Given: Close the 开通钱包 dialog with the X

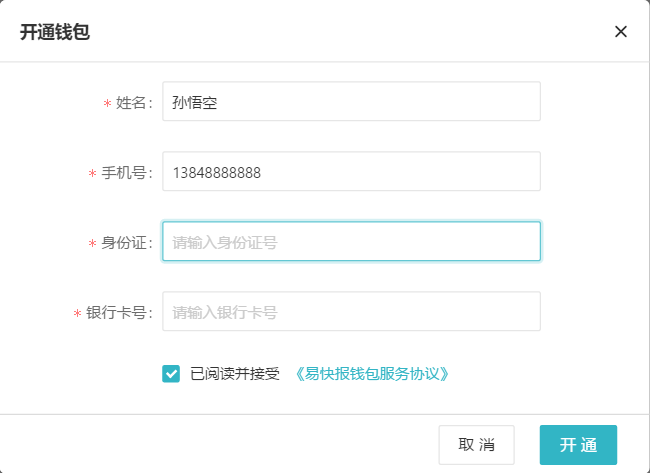Looking at the screenshot, I should 621,32.
